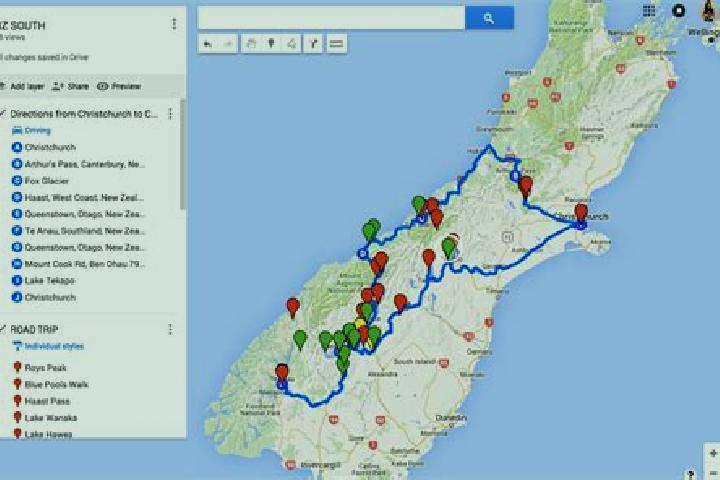Click the Preview button
This screenshot has height=480, width=720.
[x=119, y=86]
